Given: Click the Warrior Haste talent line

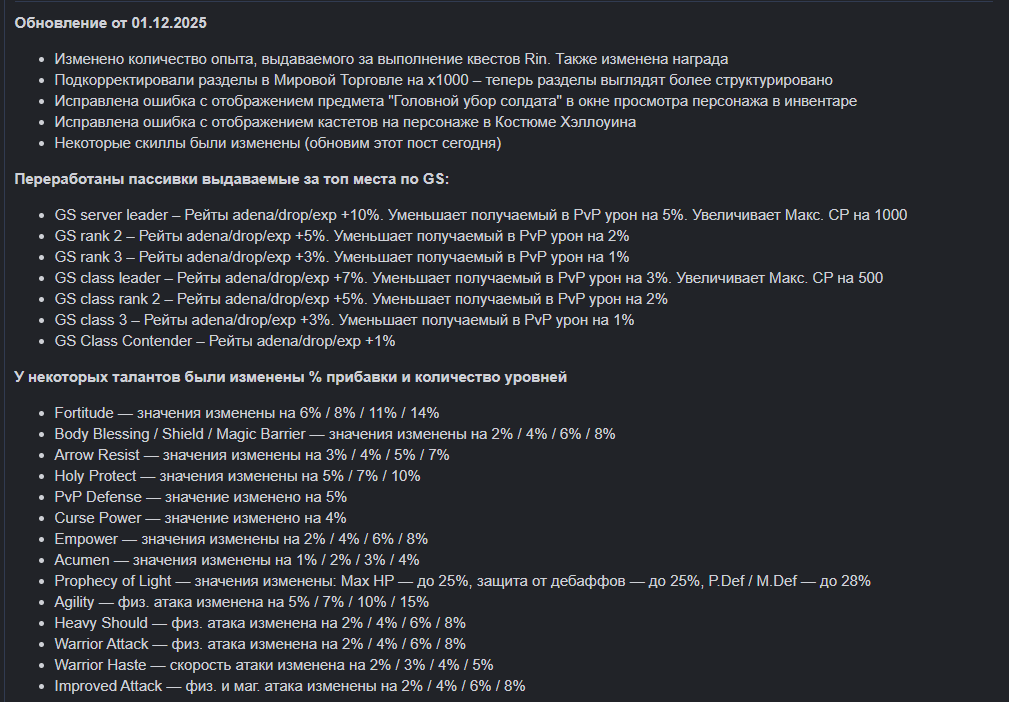Looking at the screenshot, I should coord(273,665).
